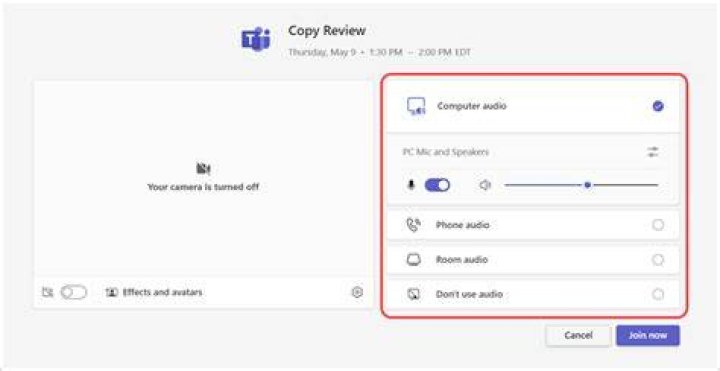The width and height of the screenshot is (720, 371).
Task: Turn off the microphone toggle
Action: click(437, 185)
